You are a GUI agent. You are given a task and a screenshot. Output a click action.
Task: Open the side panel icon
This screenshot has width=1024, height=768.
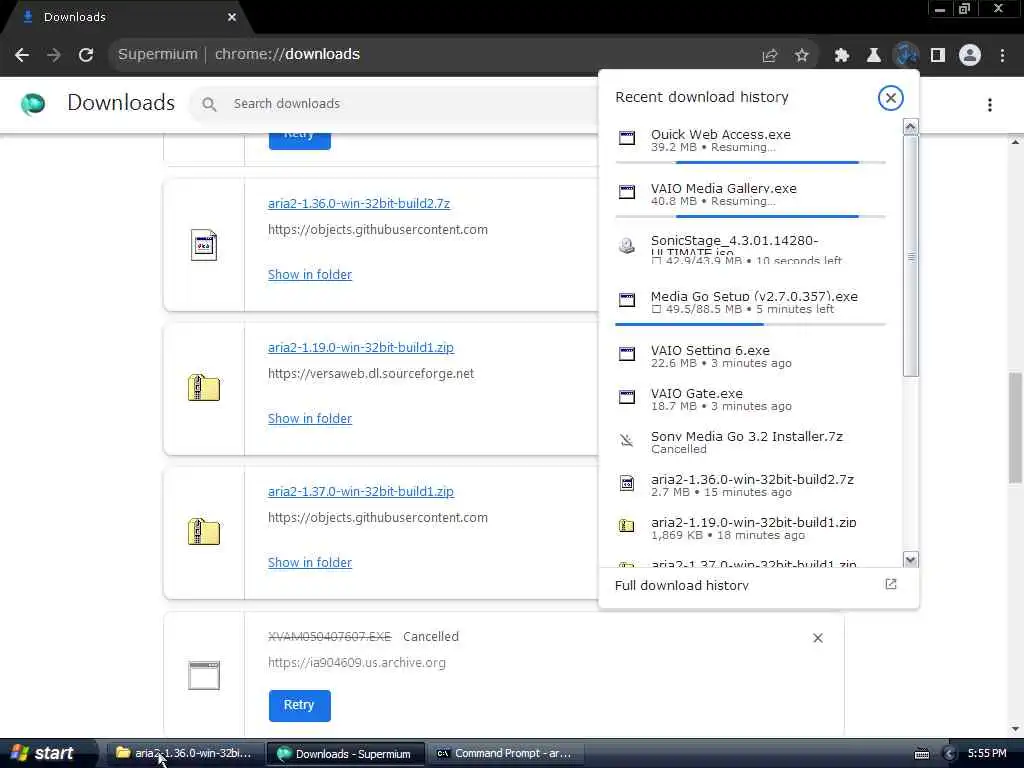(938, 56)
